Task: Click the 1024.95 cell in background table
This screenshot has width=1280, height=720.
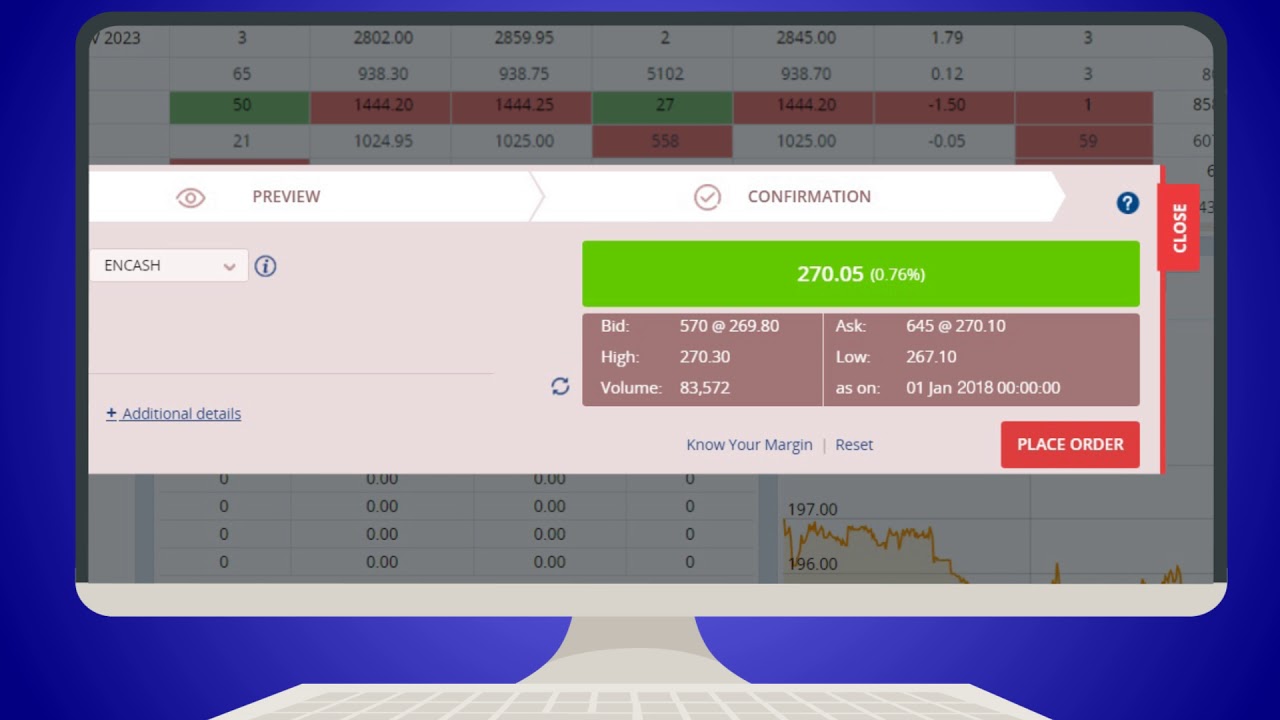Action: pos(380,141)
